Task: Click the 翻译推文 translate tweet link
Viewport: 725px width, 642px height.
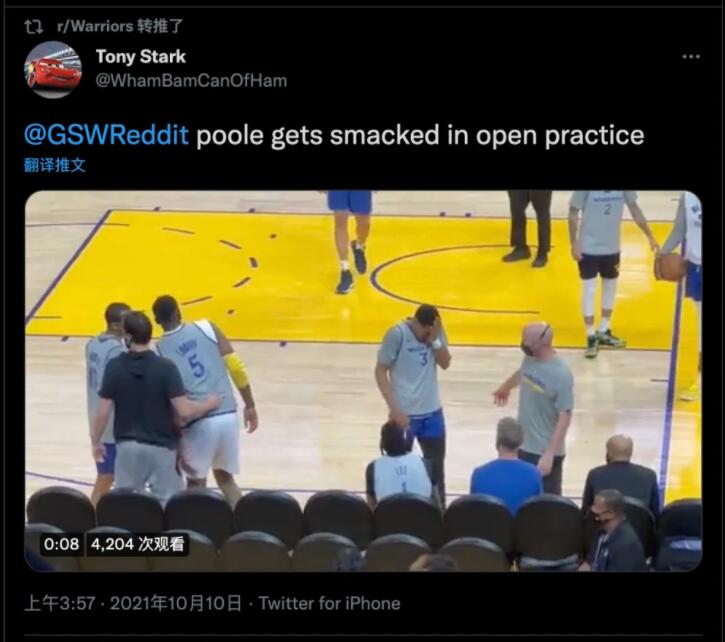Action: point(55,165)
